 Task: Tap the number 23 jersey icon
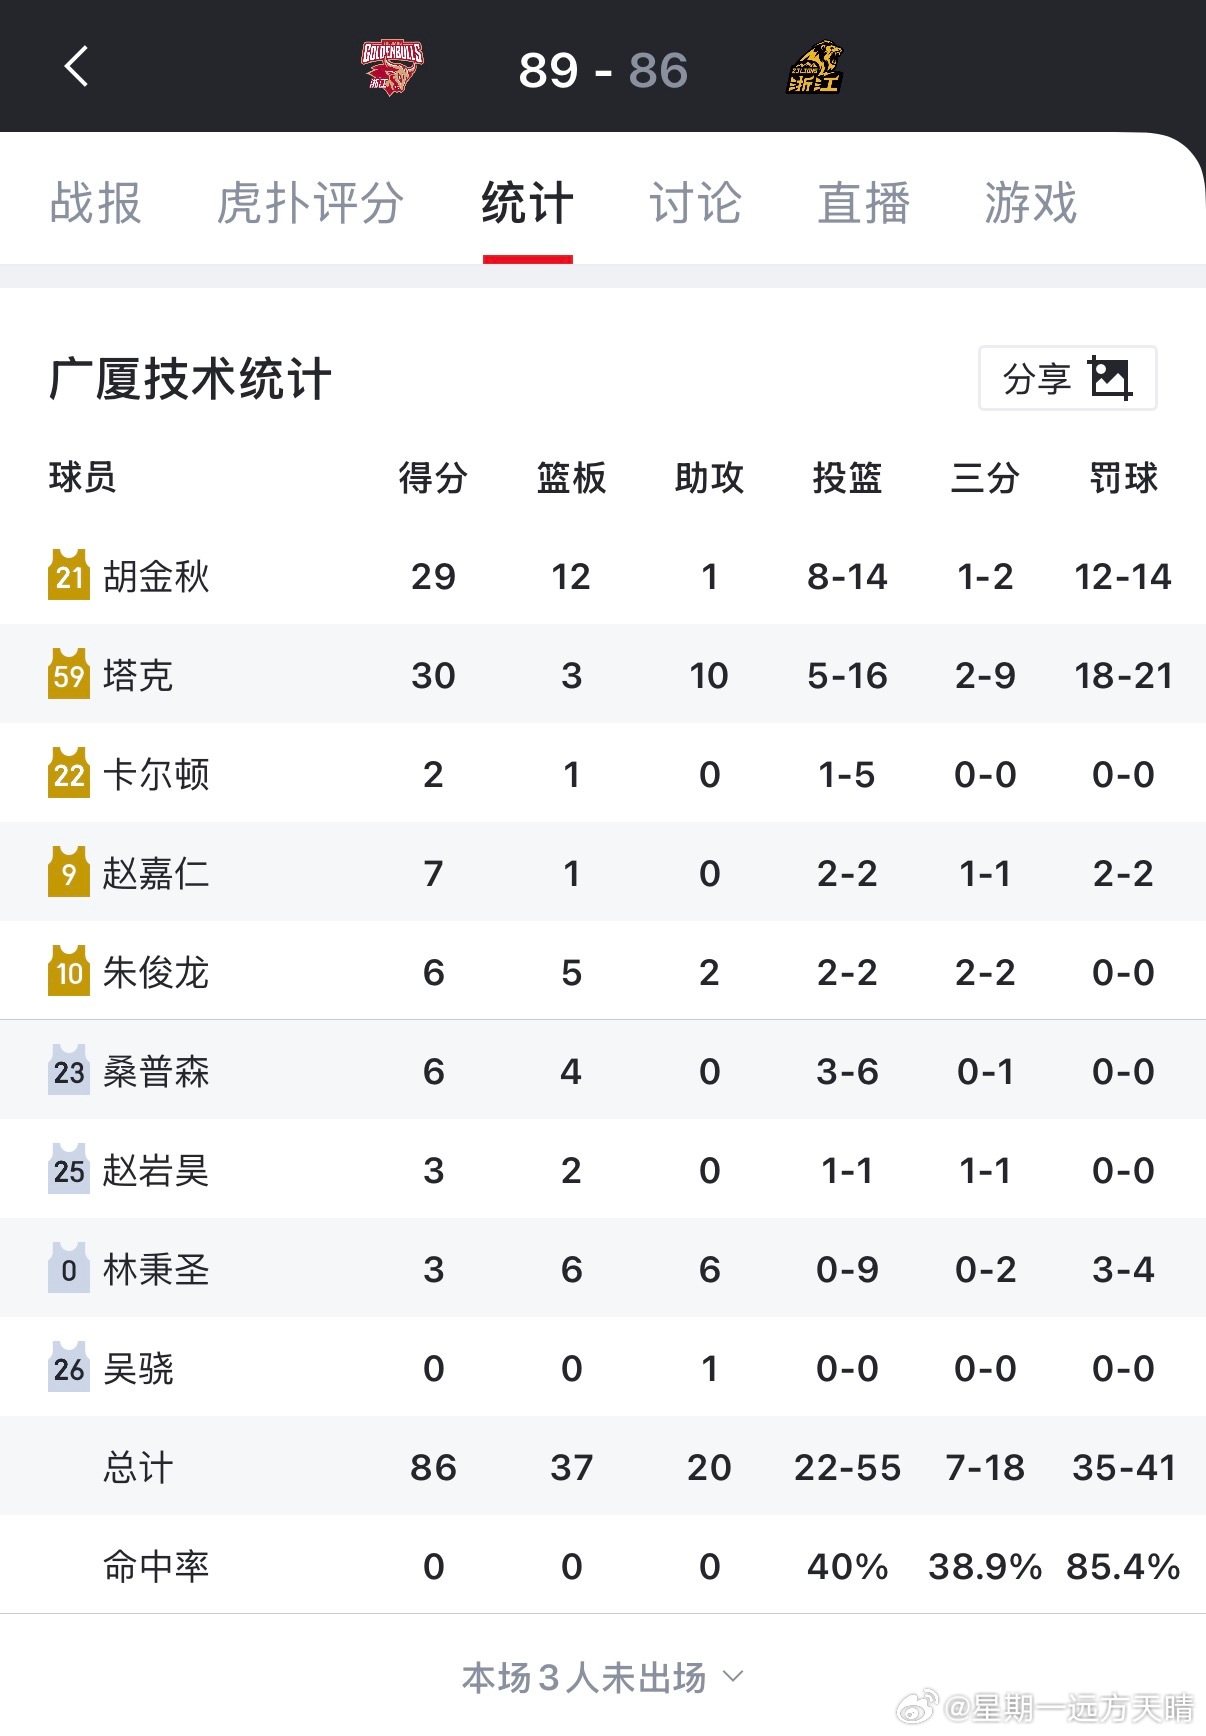[69, 1070]
